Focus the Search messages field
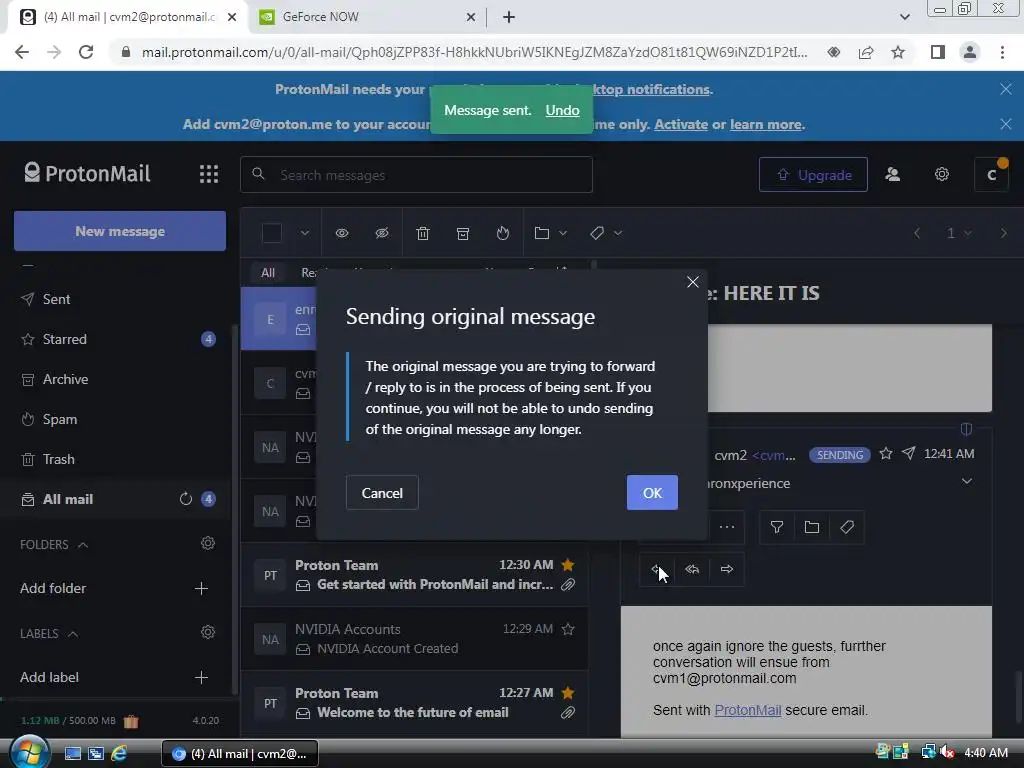 pyautogui.click(x=417, y=174)
